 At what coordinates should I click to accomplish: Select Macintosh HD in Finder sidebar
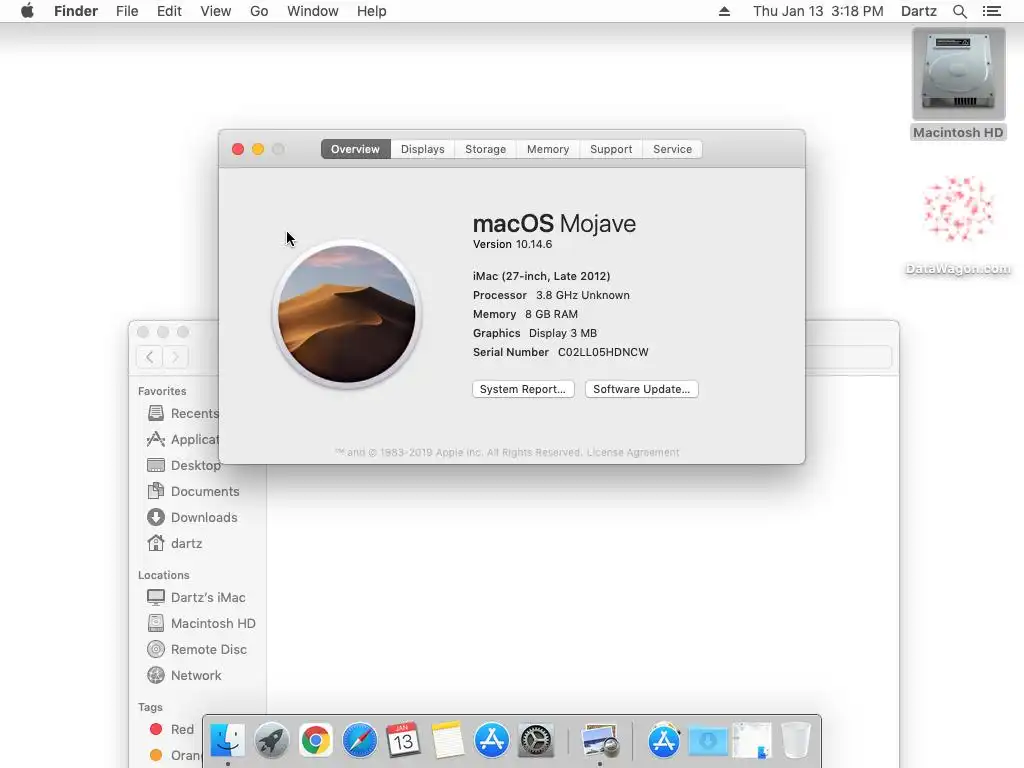[202, 623]
